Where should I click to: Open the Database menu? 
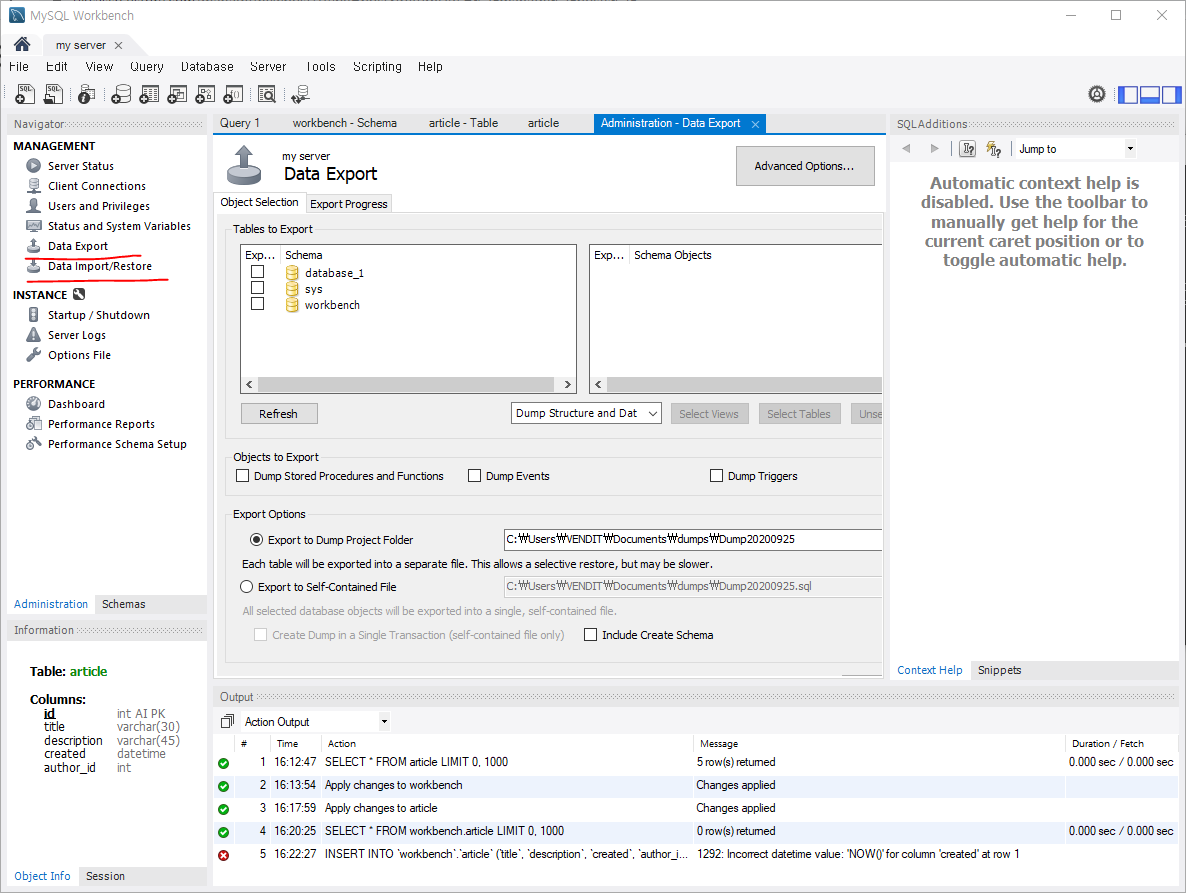(207, 67)
